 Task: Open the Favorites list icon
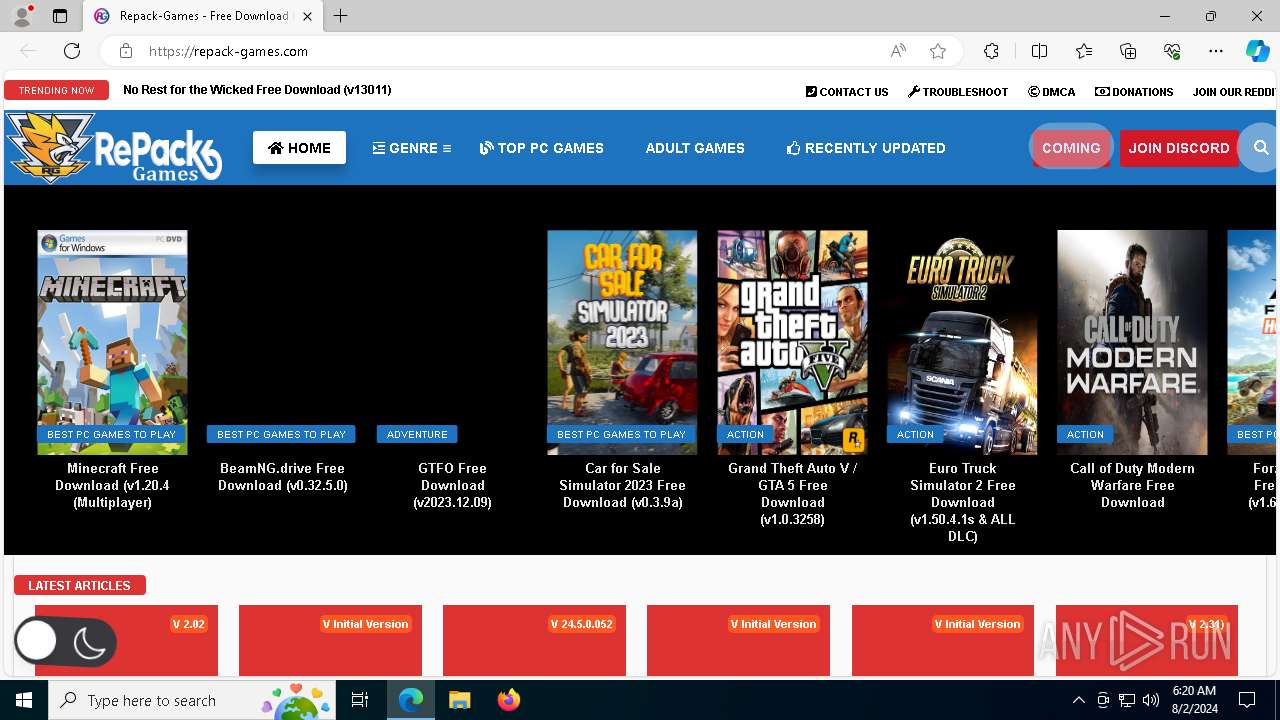click(x=1084, y=51)
